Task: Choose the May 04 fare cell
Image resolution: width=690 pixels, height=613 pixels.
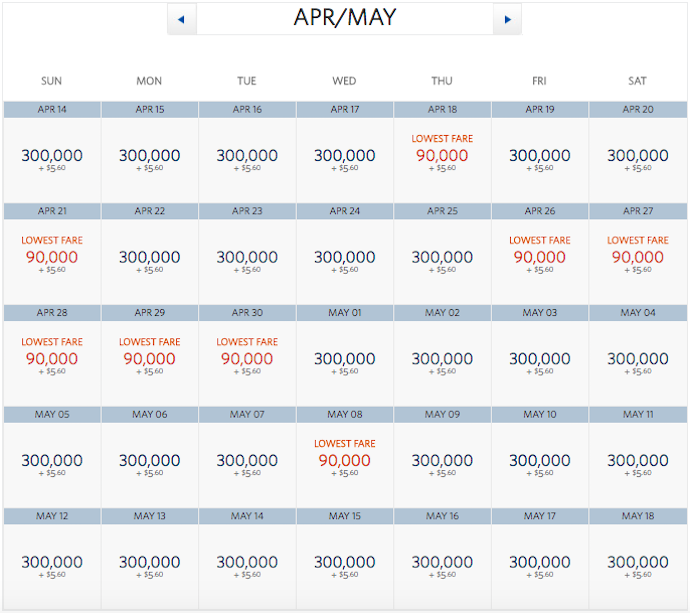Action: tap(638, 359)
